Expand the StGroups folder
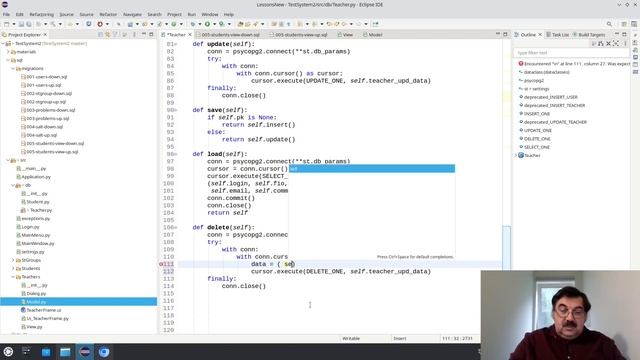 (x=13, y=260)
